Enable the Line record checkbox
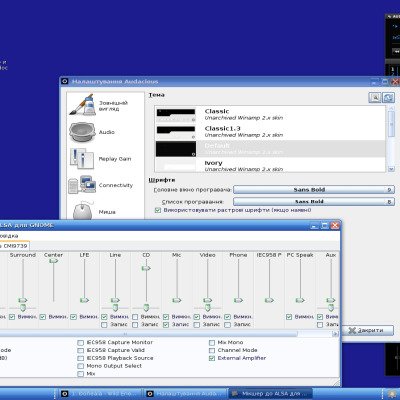Screen dimensions: 400x400 tap(104, 325)
